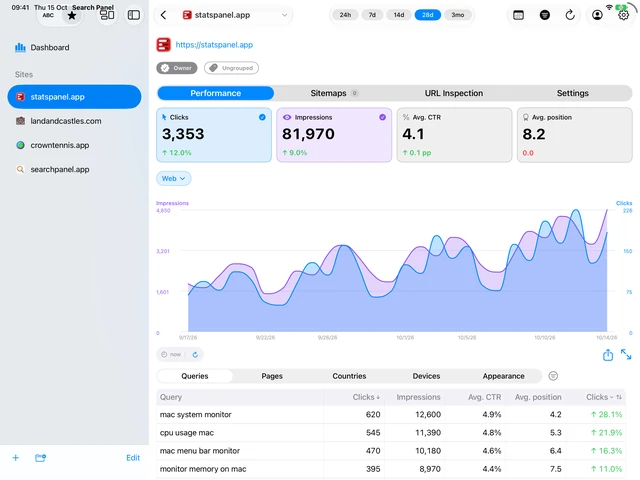
Task: Show the Devices table tab
Action: (426, 376)
